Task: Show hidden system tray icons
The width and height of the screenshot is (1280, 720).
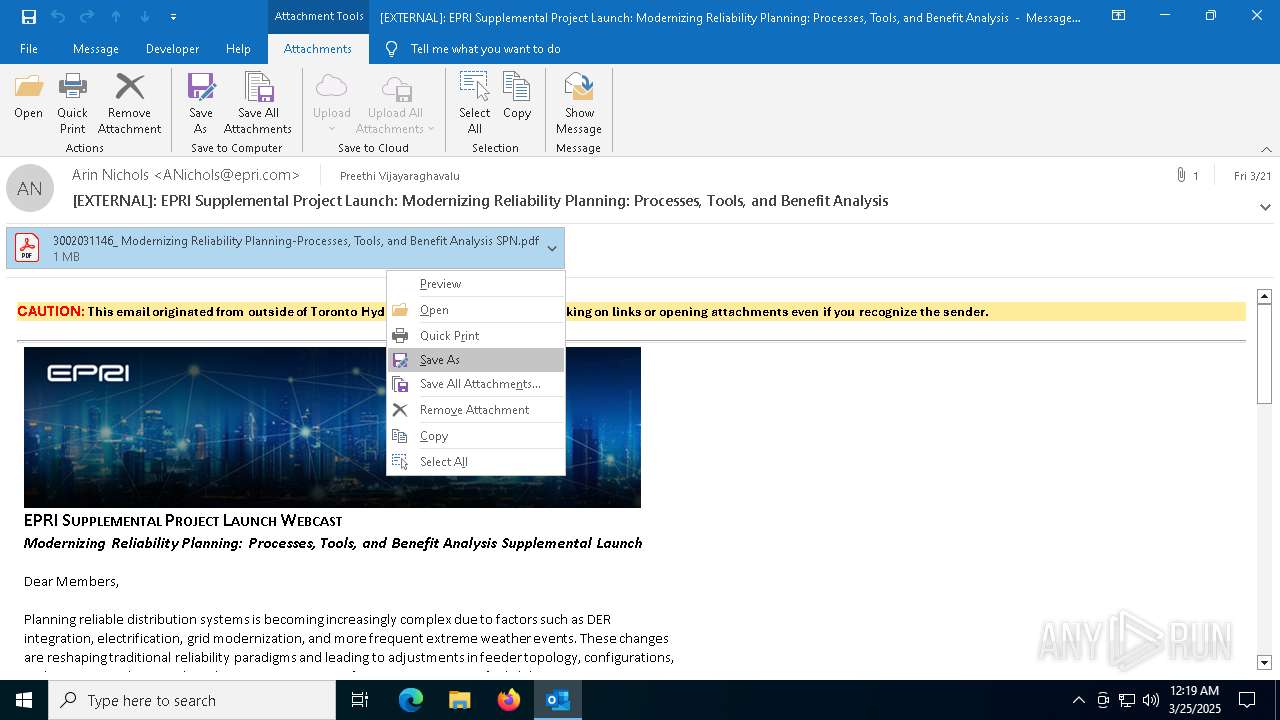Action: click(1078, 700)
